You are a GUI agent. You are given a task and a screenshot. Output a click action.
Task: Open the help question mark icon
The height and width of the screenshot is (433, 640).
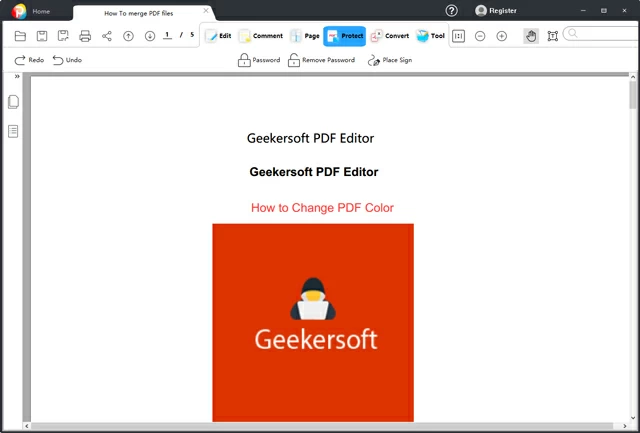(x=452, y=11)
